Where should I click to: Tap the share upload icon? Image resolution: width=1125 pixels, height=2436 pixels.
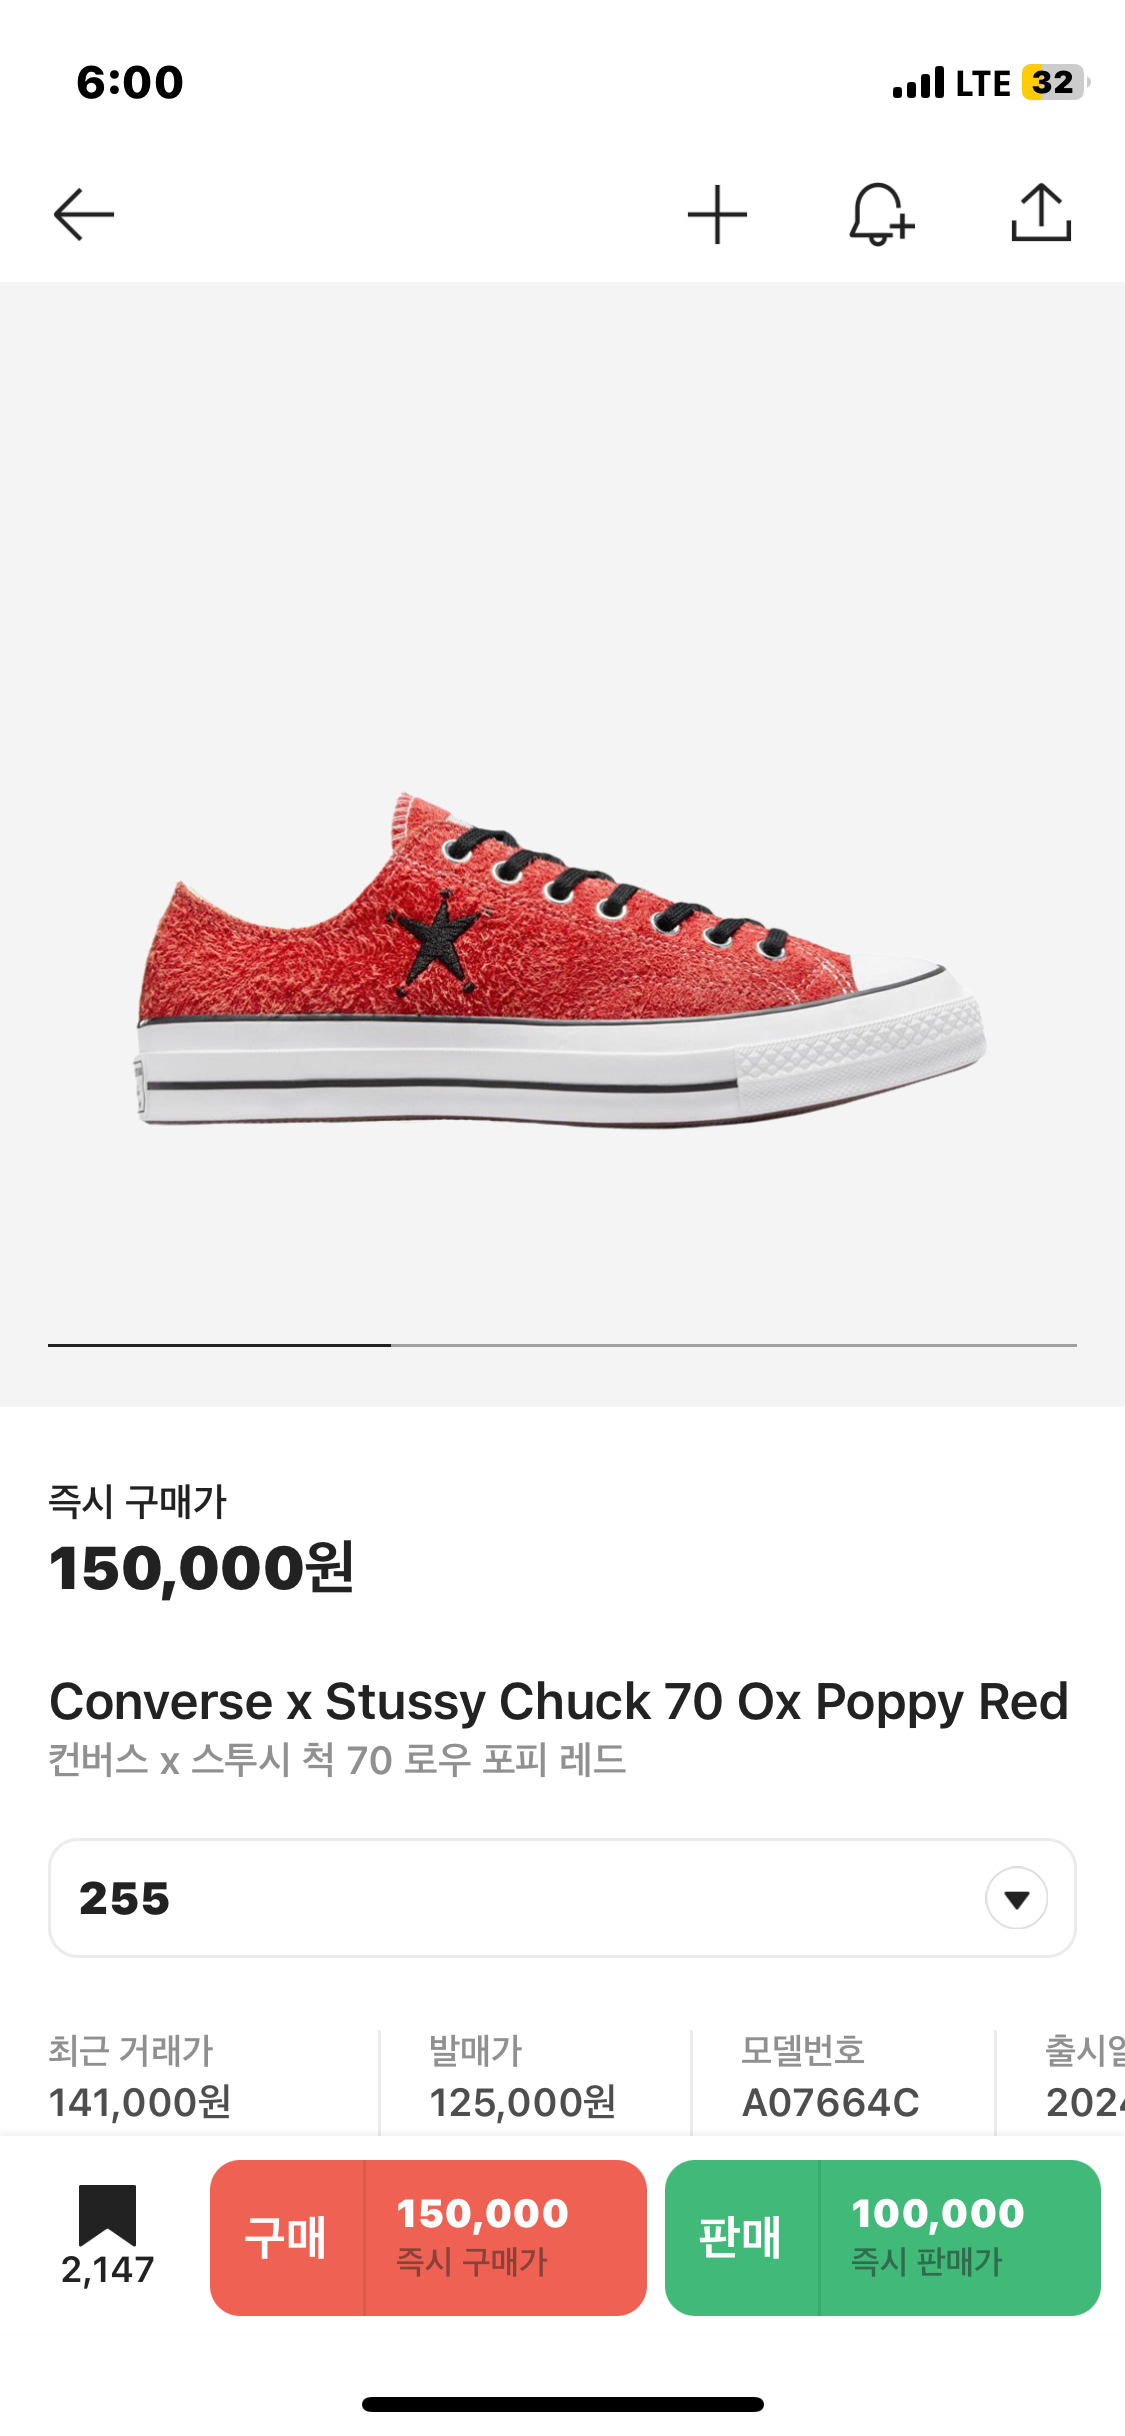tap(1041, 213)
